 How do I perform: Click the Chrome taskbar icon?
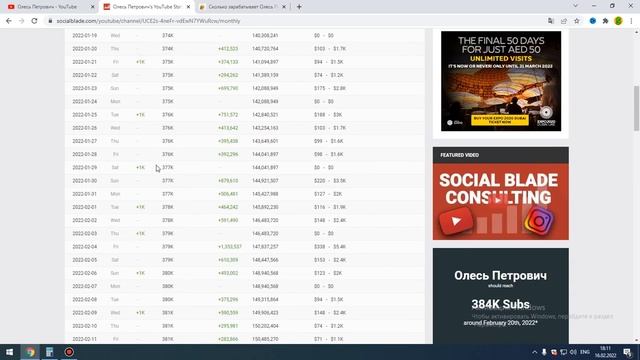click(30, 352)
